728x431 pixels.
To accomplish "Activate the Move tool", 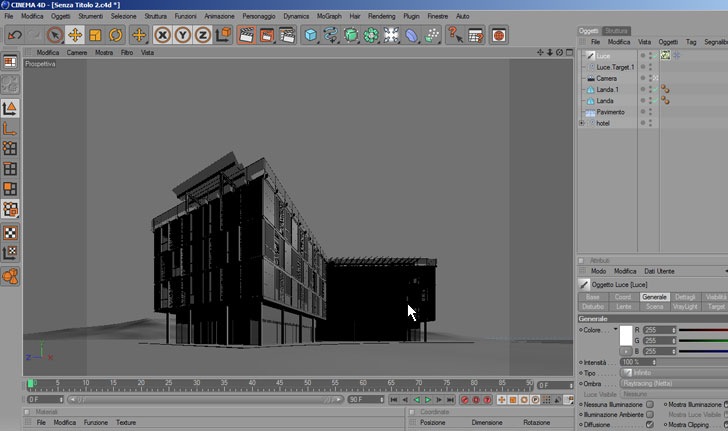I will pyautogui.click(x=75, y=35).
